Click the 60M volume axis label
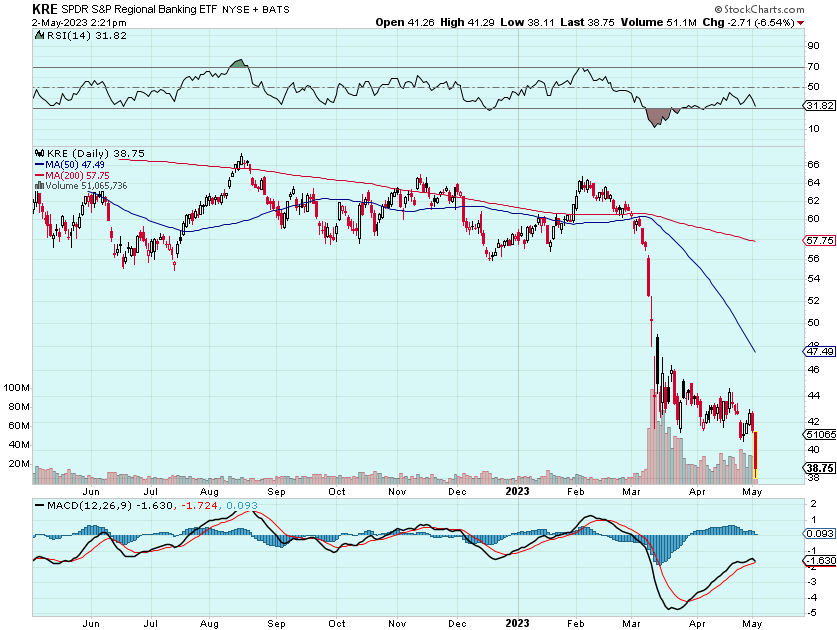Viewport: 837px width, 630px height. tap(19, 426)
